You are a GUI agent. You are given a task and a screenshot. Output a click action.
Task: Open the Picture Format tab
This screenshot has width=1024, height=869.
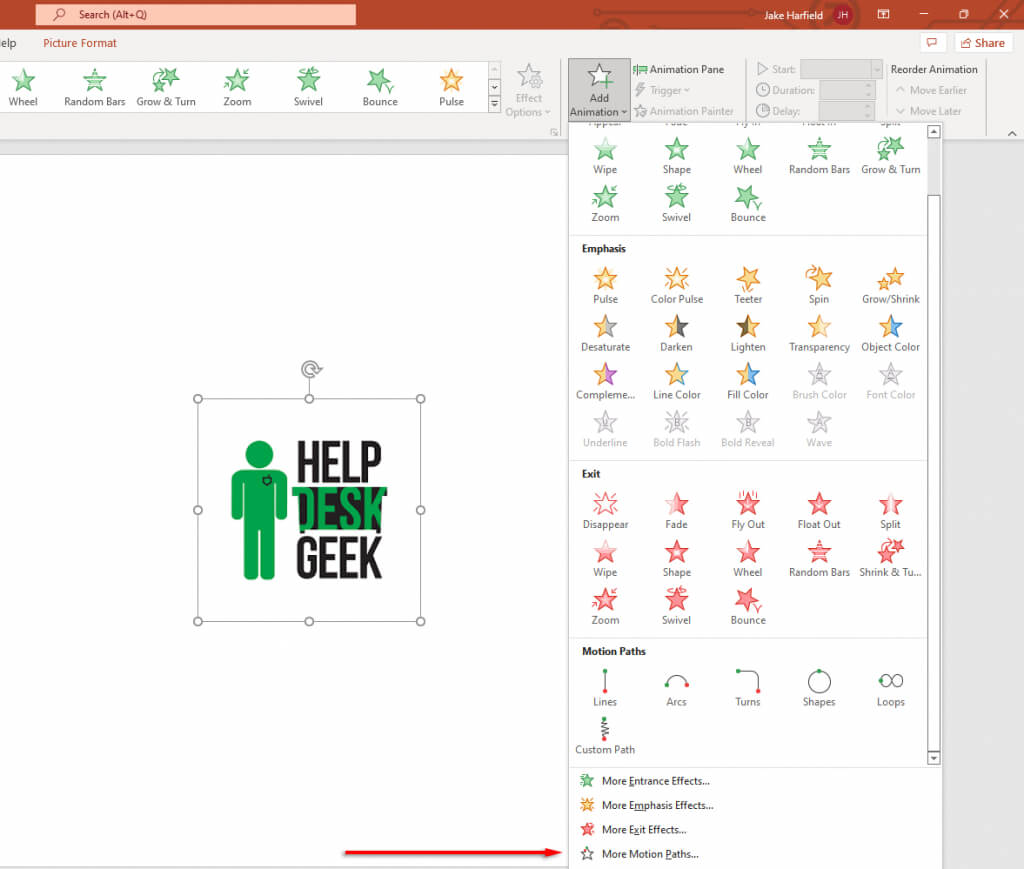click(80, 43)
